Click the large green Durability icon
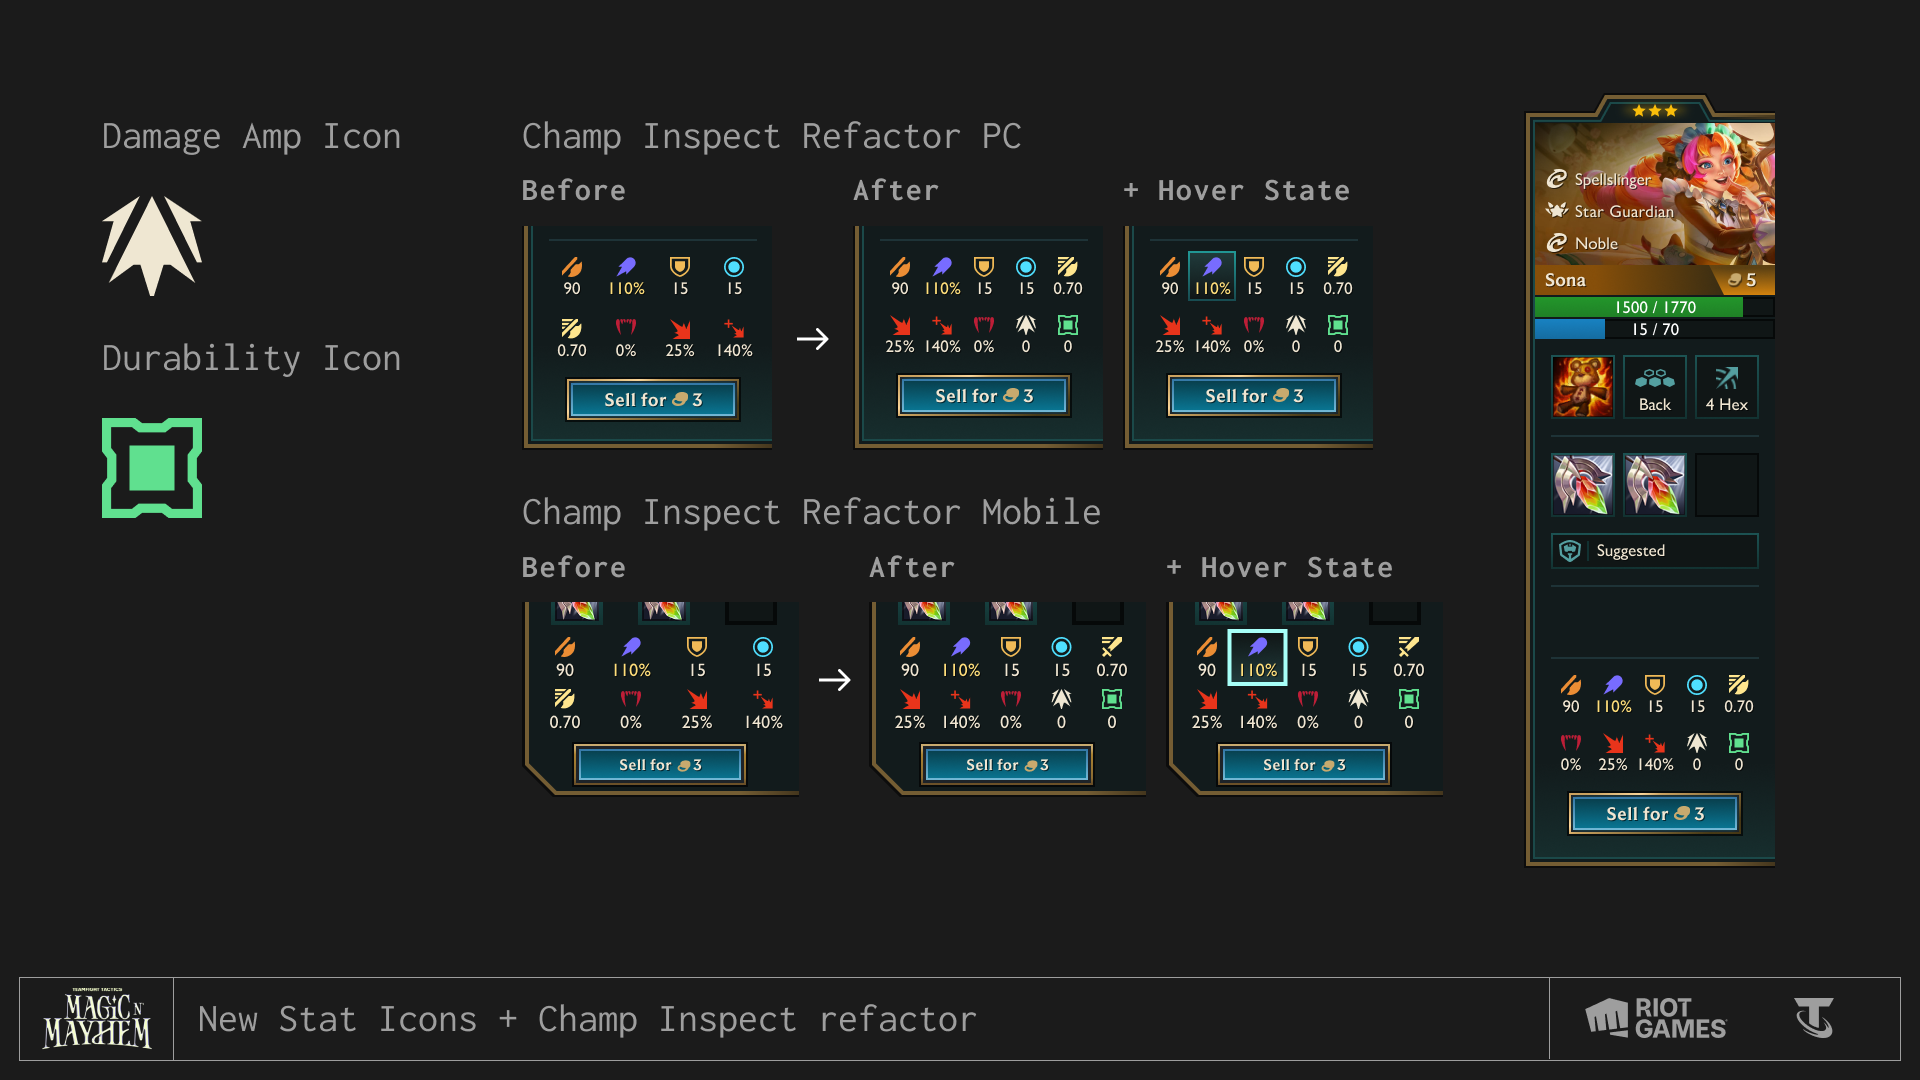 [x=152, y=468]
